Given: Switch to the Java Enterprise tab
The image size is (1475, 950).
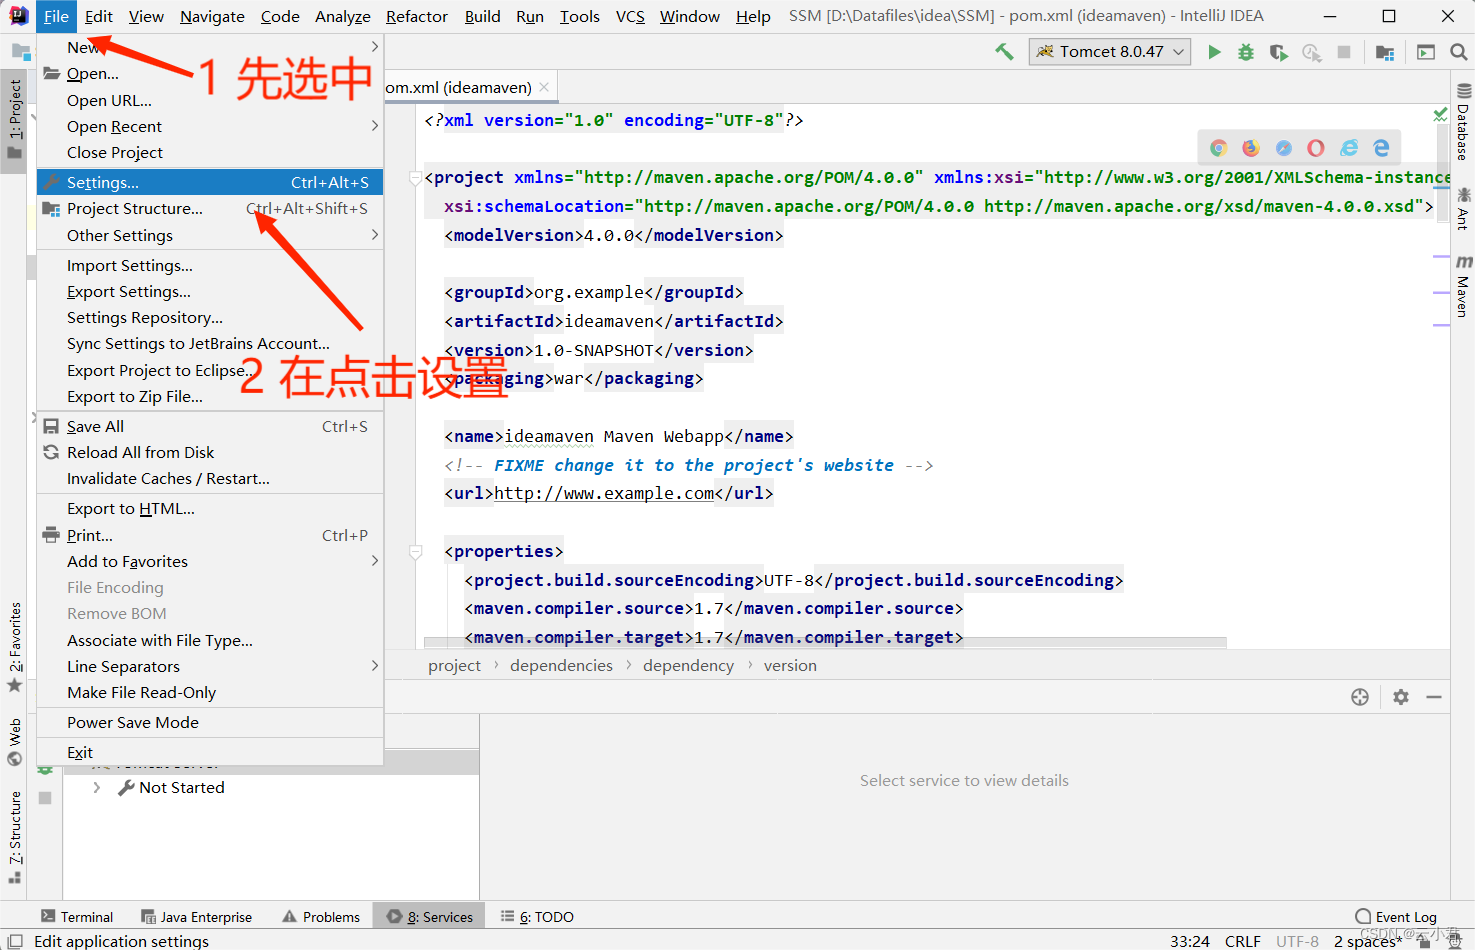Looking at the screenshot, I should click(x=196, y=917).
